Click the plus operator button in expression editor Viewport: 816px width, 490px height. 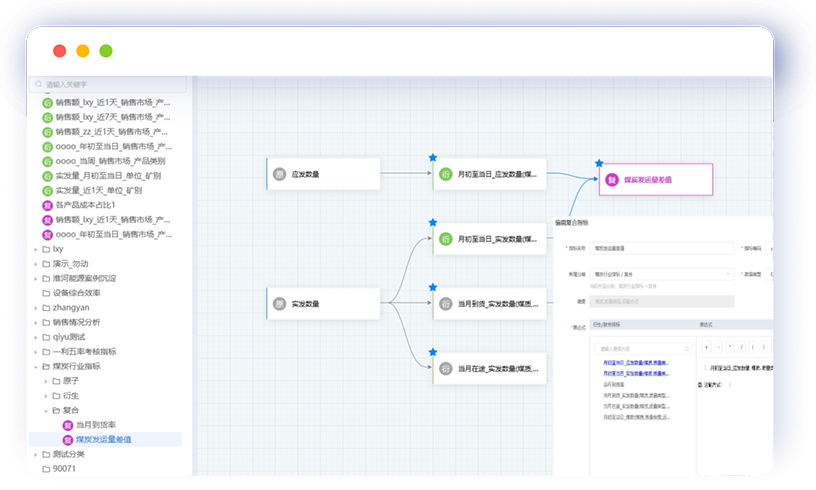707,347
